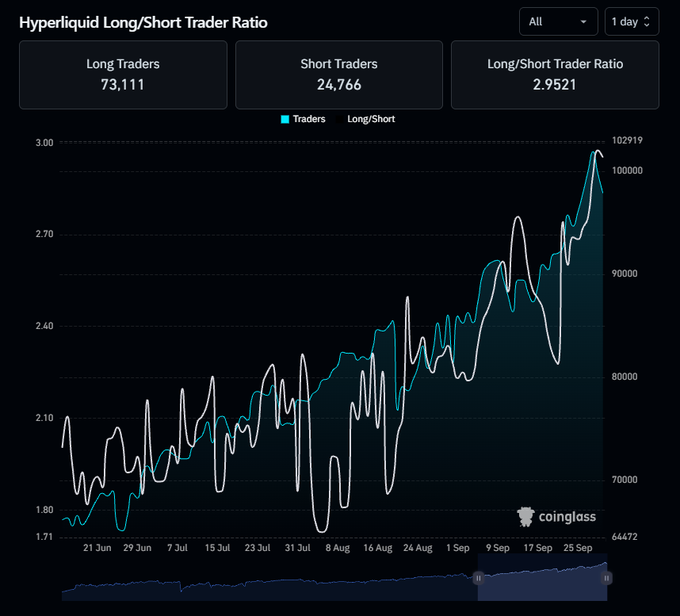Toggle the Long/Short legend series
This screenshot has height=616, width=680.
[366, 119]
